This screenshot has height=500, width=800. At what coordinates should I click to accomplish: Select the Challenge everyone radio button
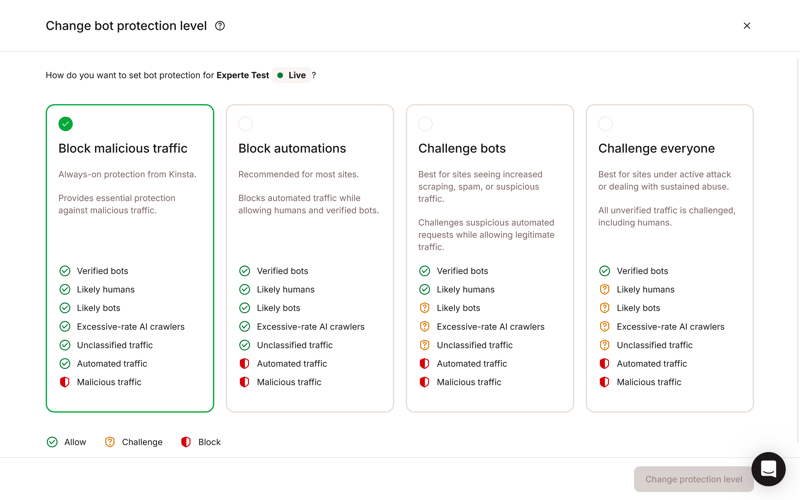tap(606, 124)
